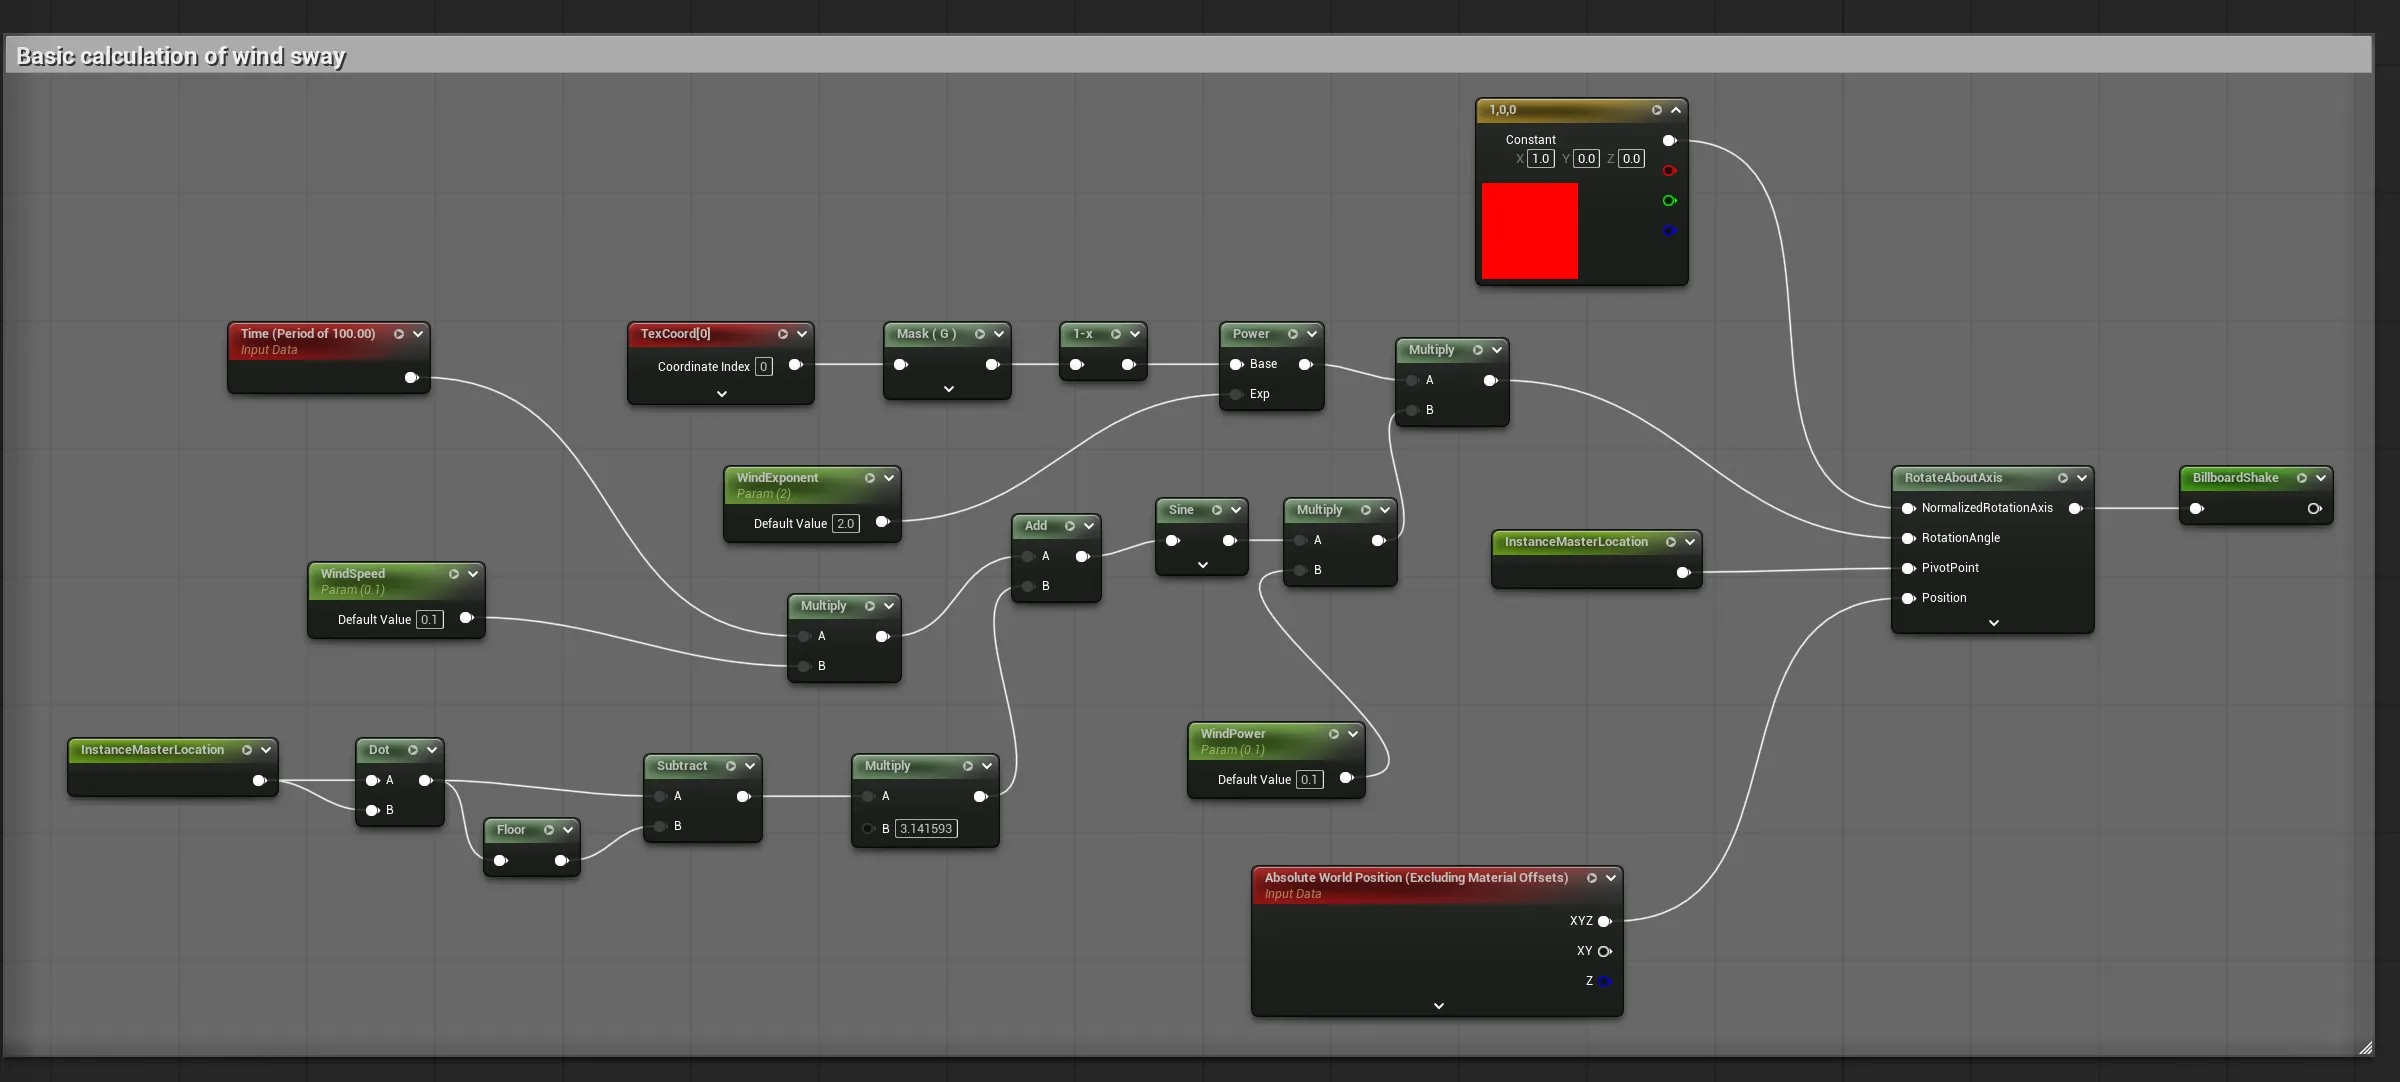The height and width of the screenshot is (1082, 2400).
Task: Toggle the preview circle icon on the Sine node header
Action: click(x=1217, y=510)
